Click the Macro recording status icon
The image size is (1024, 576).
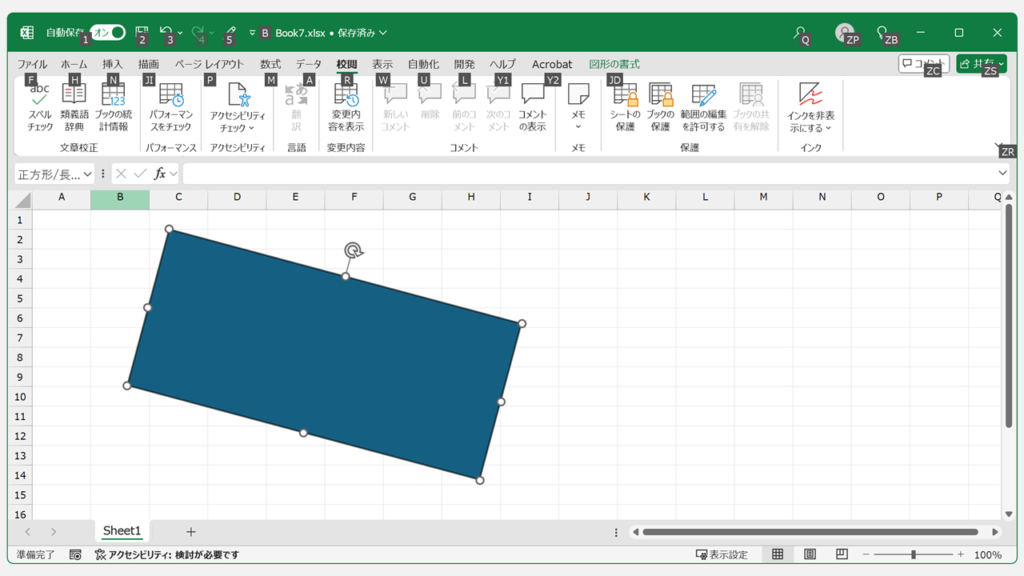[76, 554]
